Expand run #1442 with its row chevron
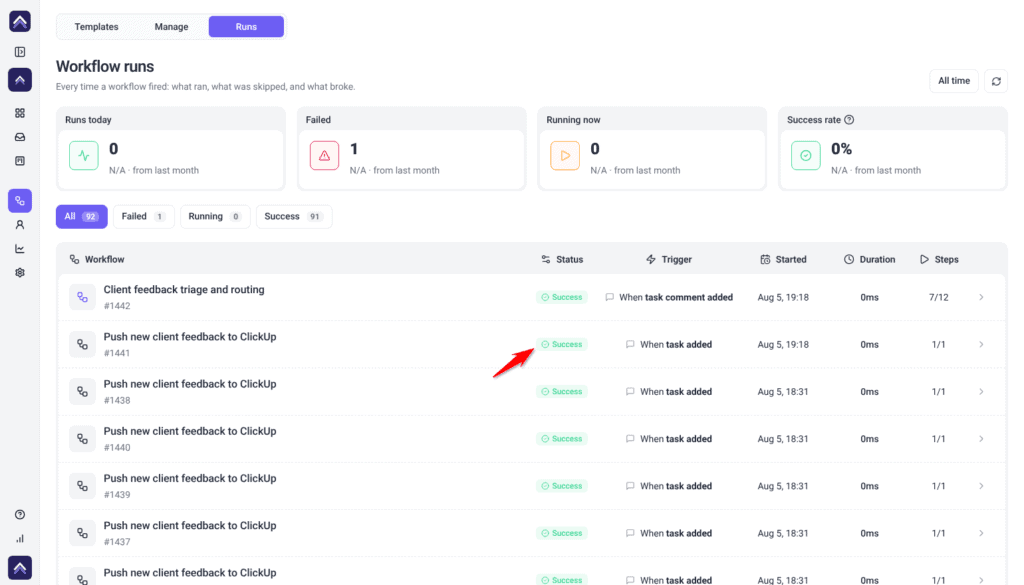The width and height of the screenshot is (1024, 585). (x=981, y=297)
